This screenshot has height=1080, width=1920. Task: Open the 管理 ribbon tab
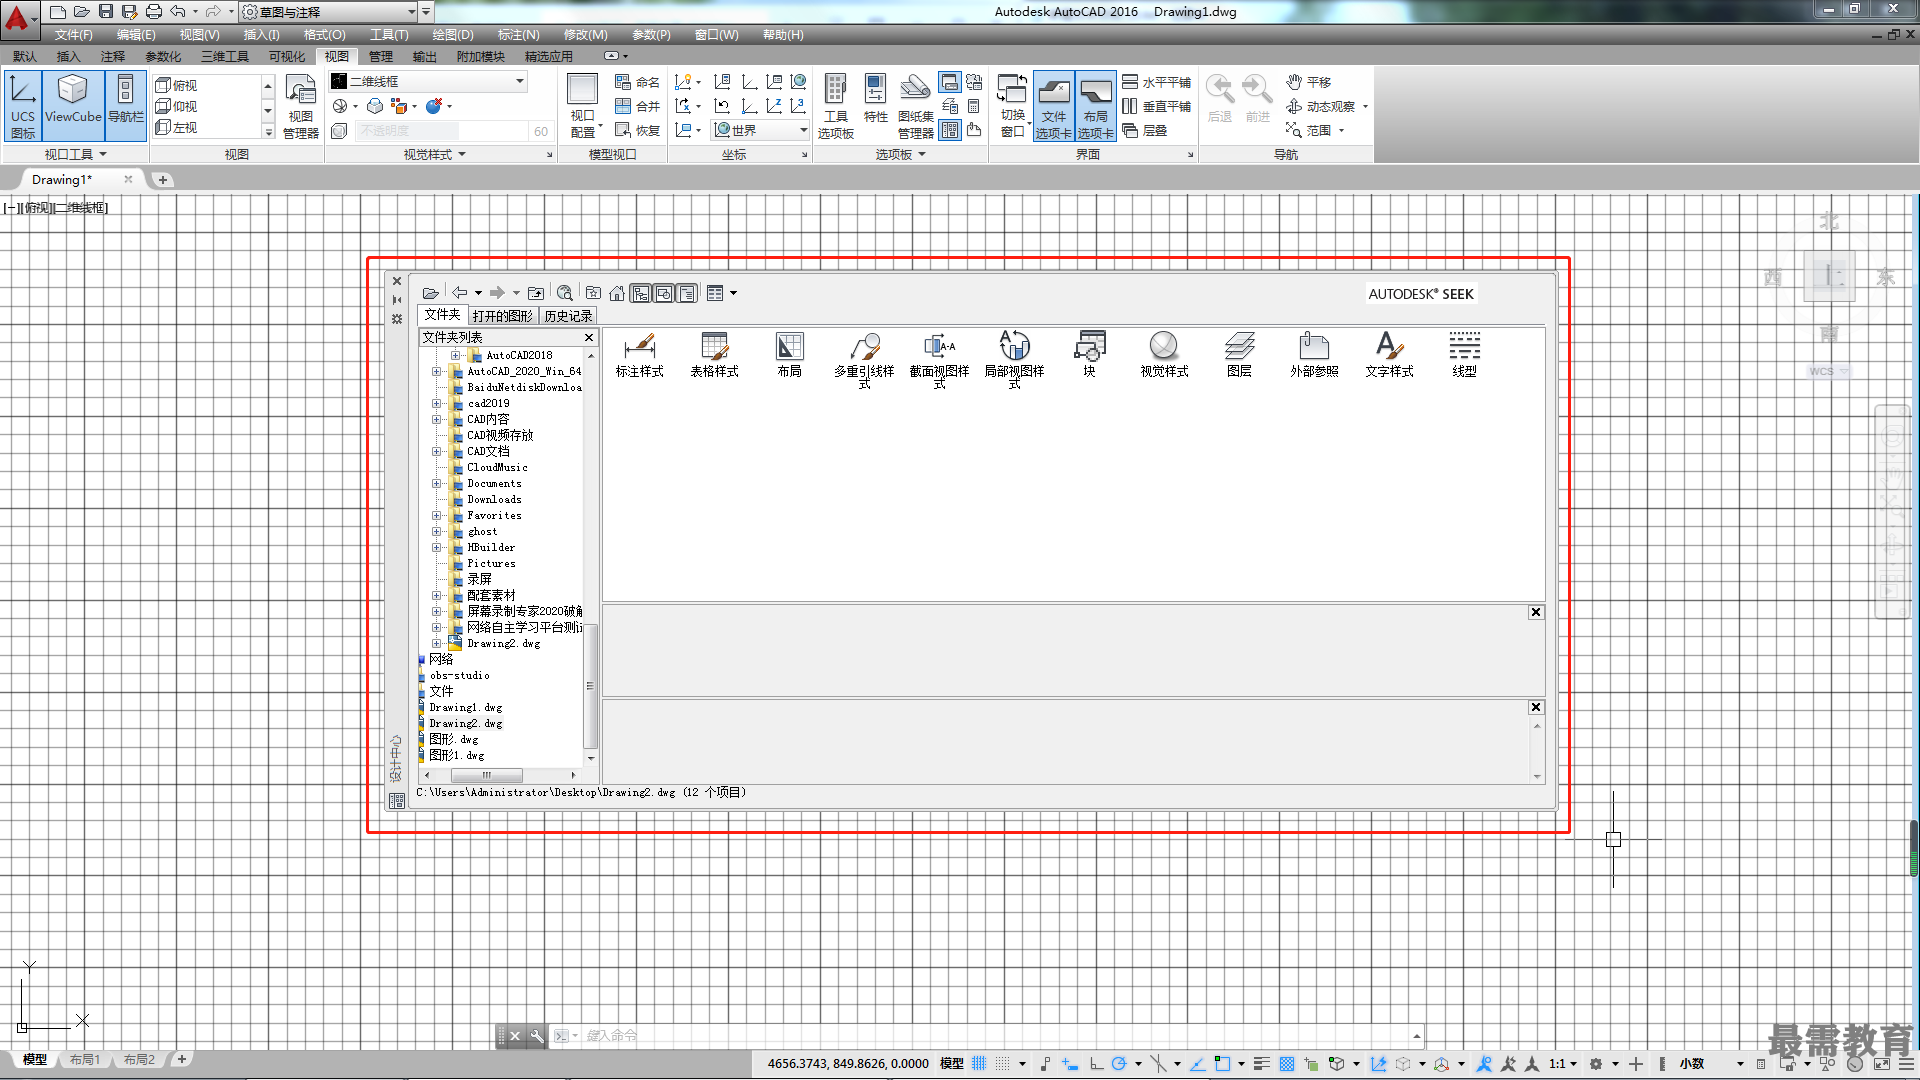(x=381, y=56)
